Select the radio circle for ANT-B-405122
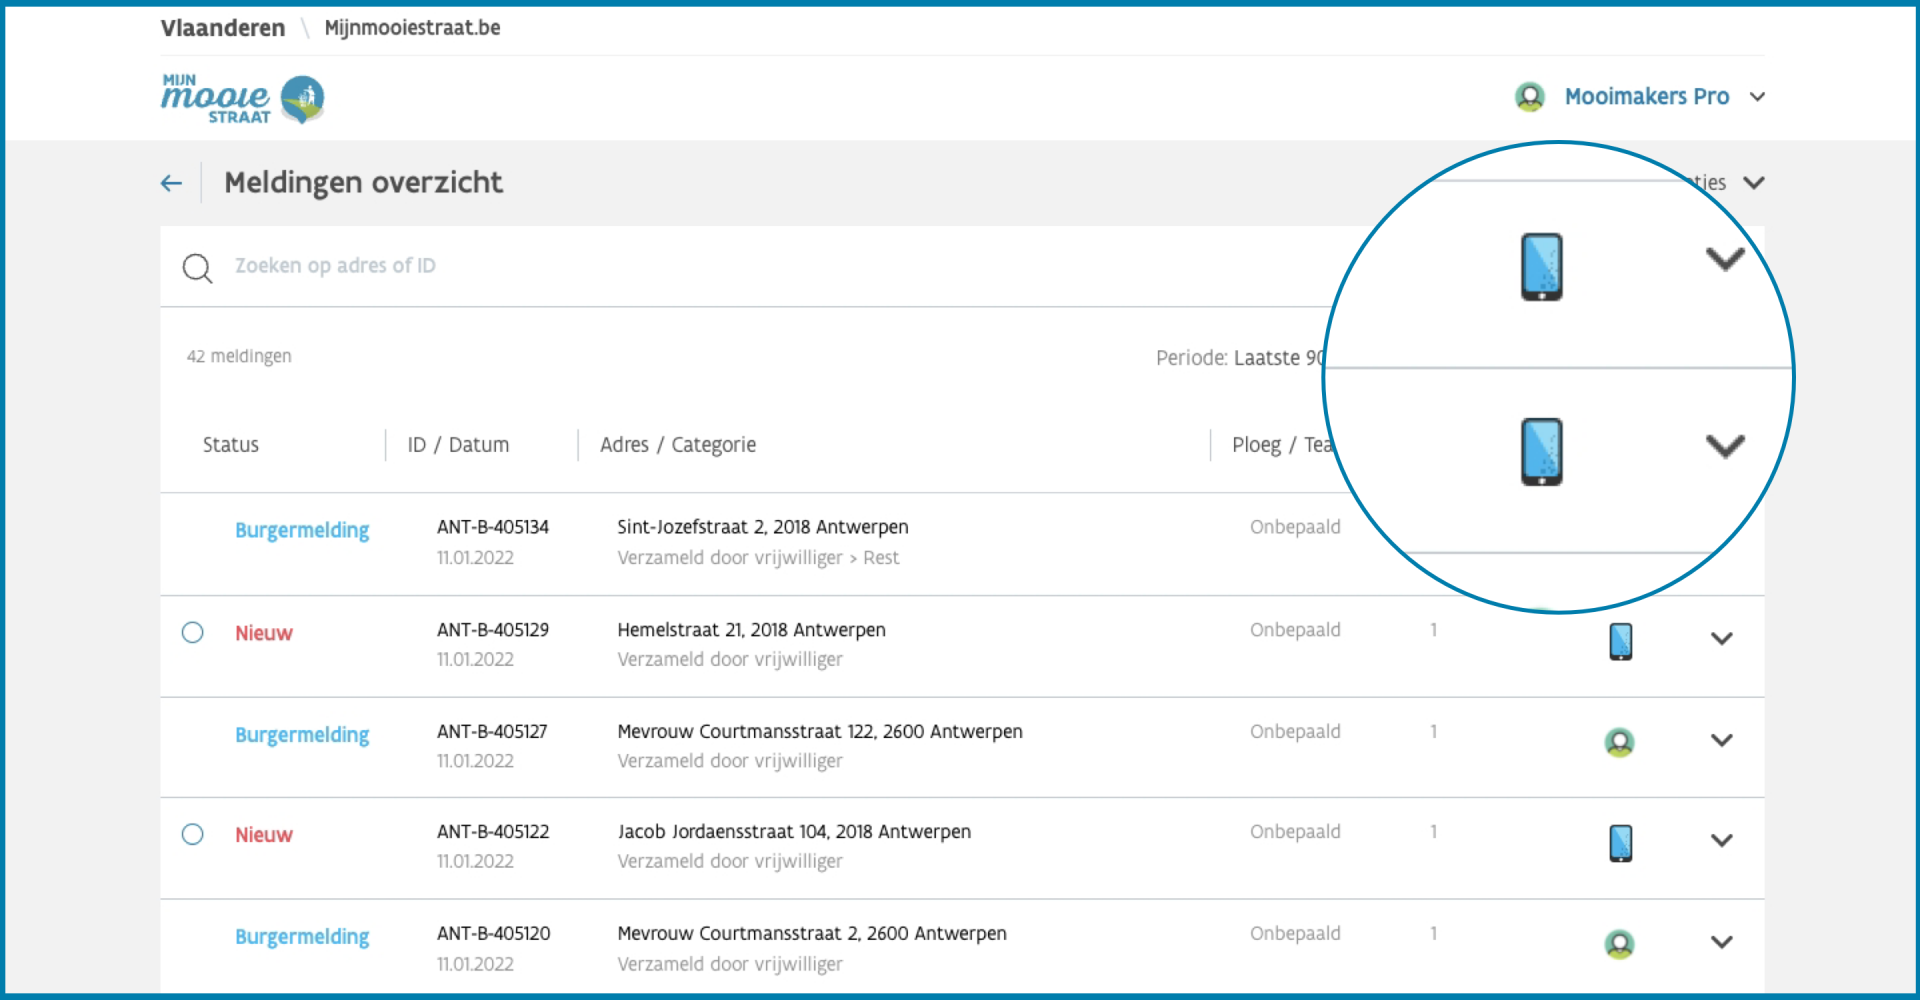This screenshot has height=1000, width=1920. pos(193,834)
